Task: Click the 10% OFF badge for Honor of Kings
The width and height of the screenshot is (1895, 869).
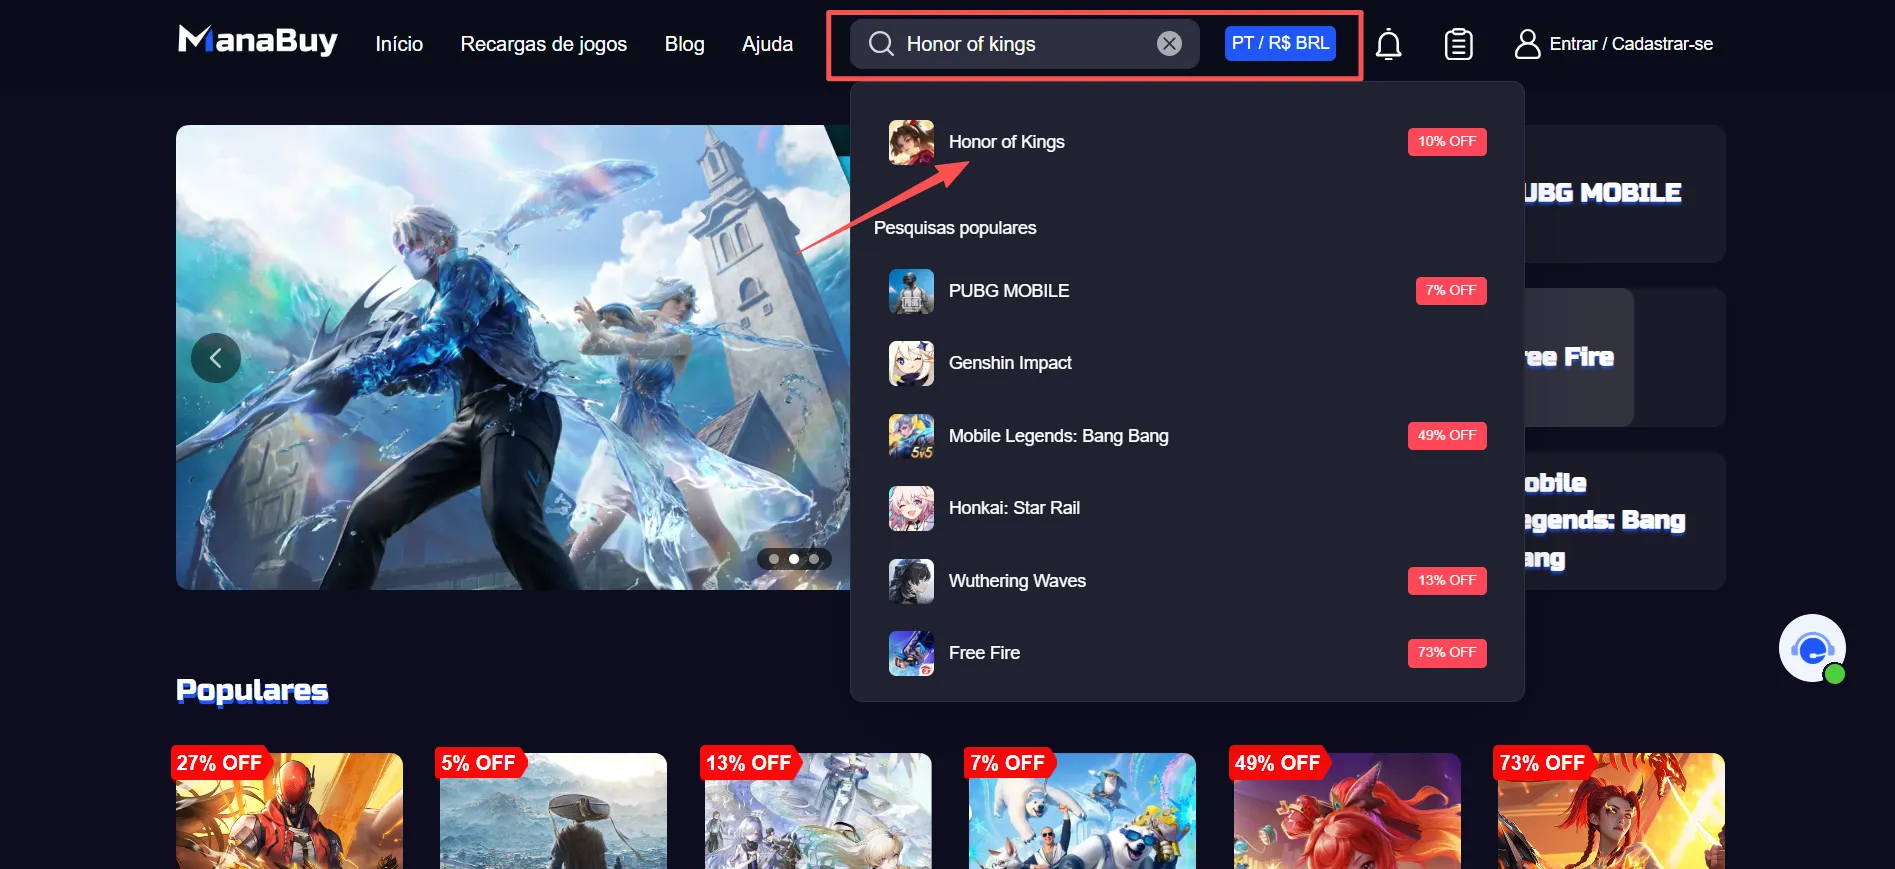Action: tap(1447, 142)
